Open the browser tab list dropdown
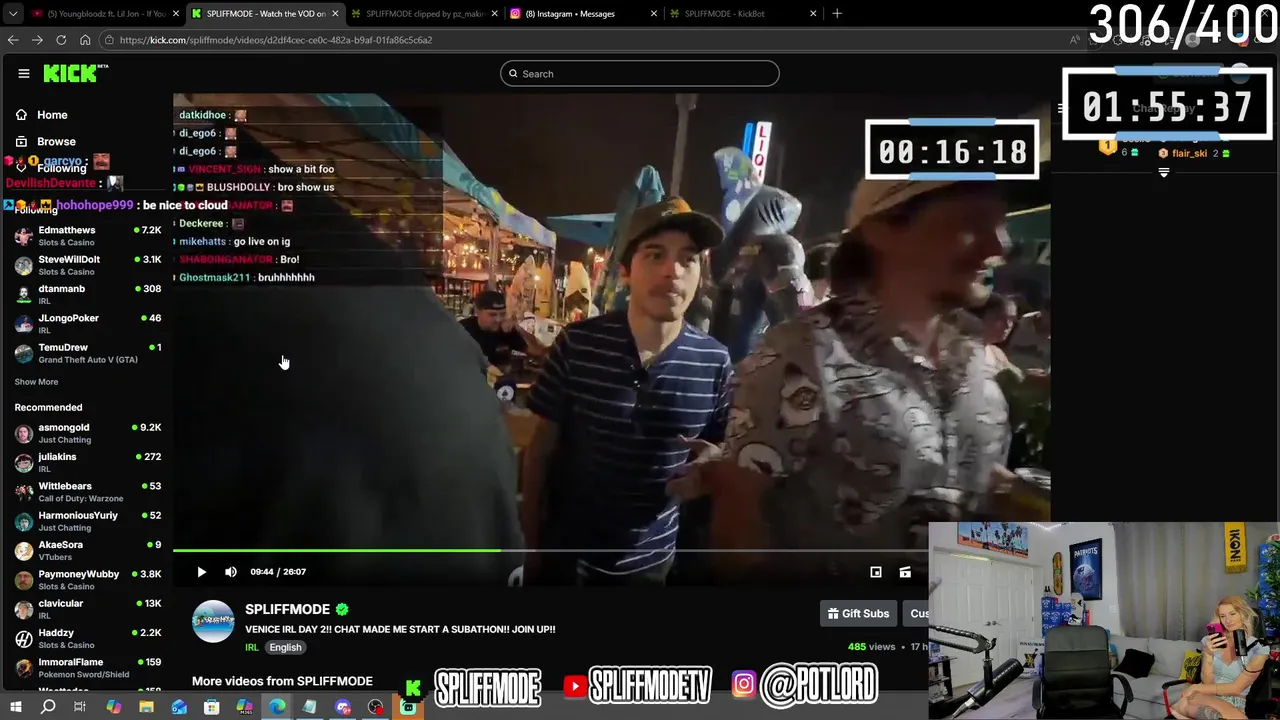The width and height of the screenshot is (1280, 720). click(11, 14)
